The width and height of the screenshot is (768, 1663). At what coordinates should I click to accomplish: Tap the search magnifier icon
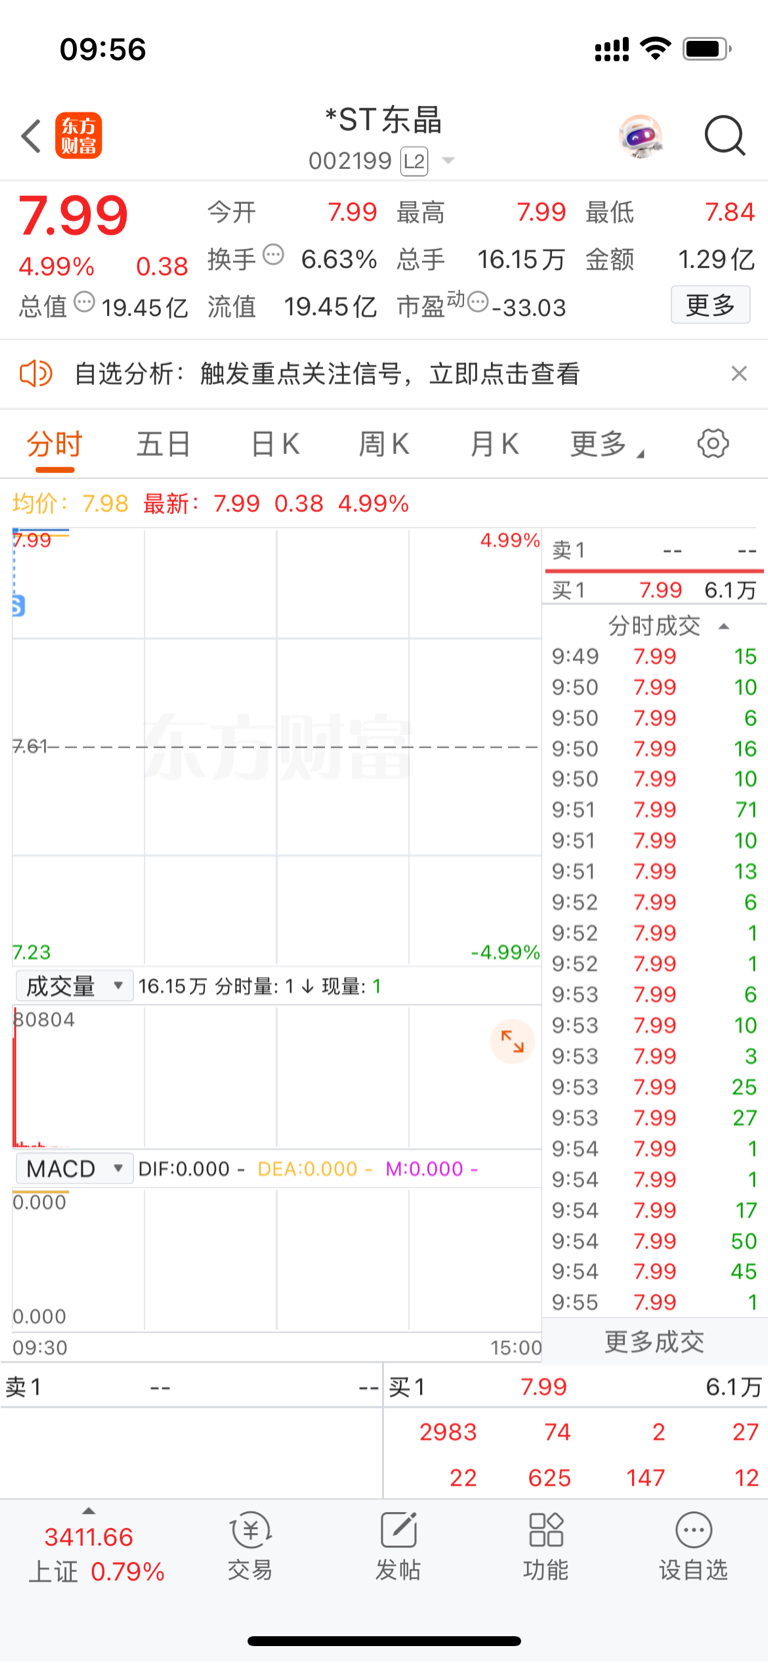coord(725,136)
